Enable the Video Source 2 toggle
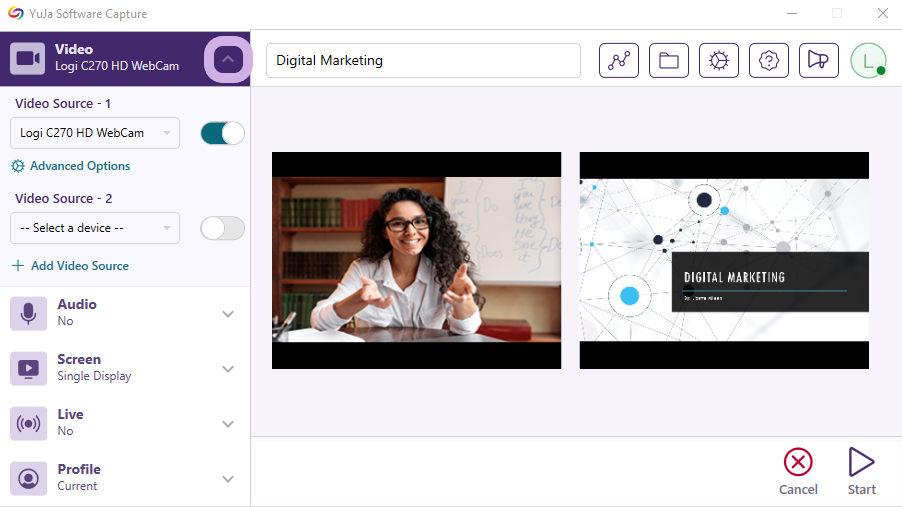The image size is (902, 507). coord(222,228)
